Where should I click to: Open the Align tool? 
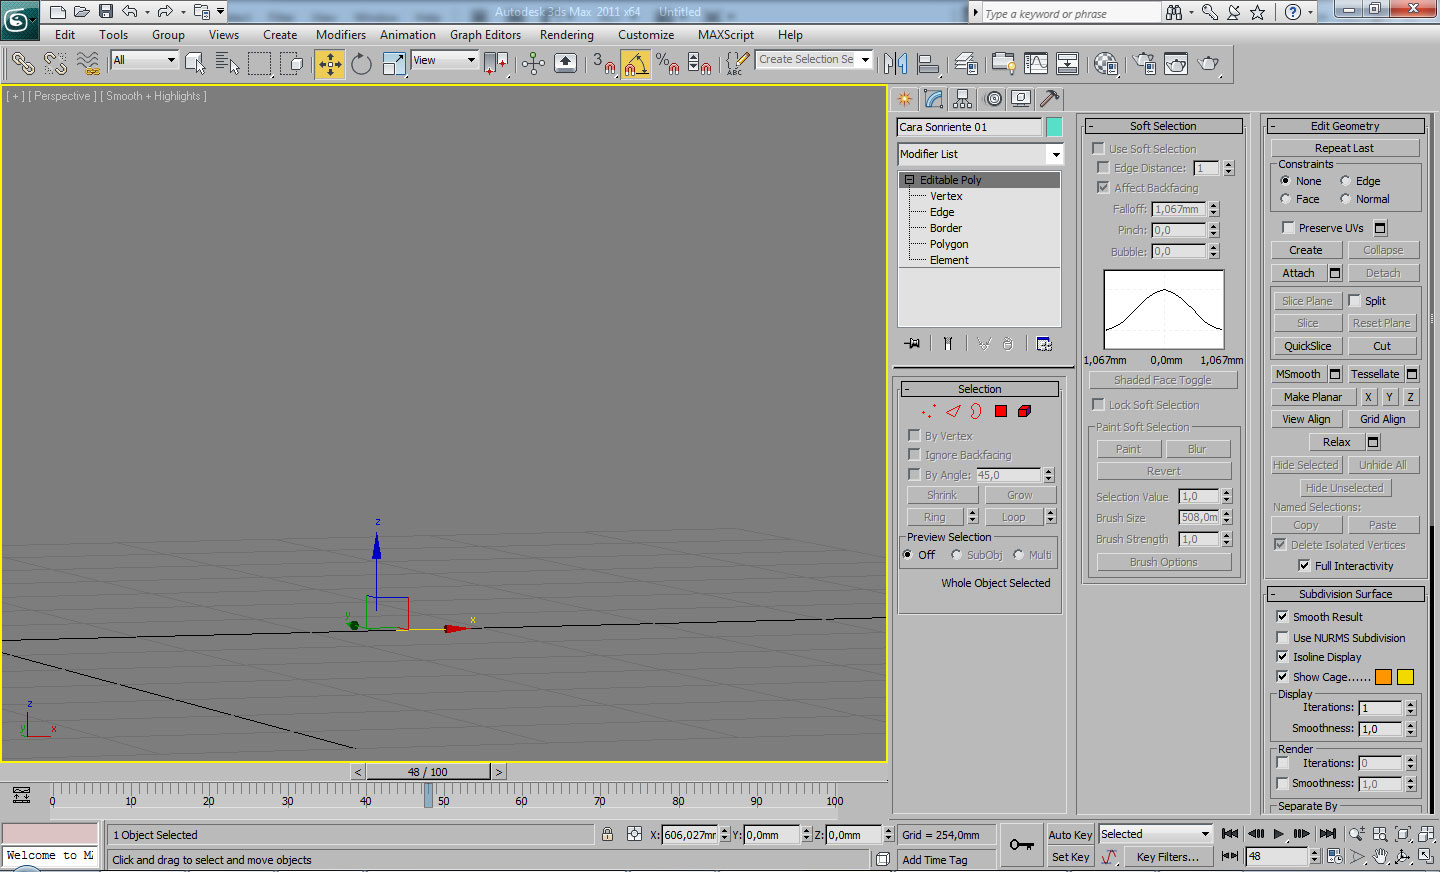pos(928,64)
